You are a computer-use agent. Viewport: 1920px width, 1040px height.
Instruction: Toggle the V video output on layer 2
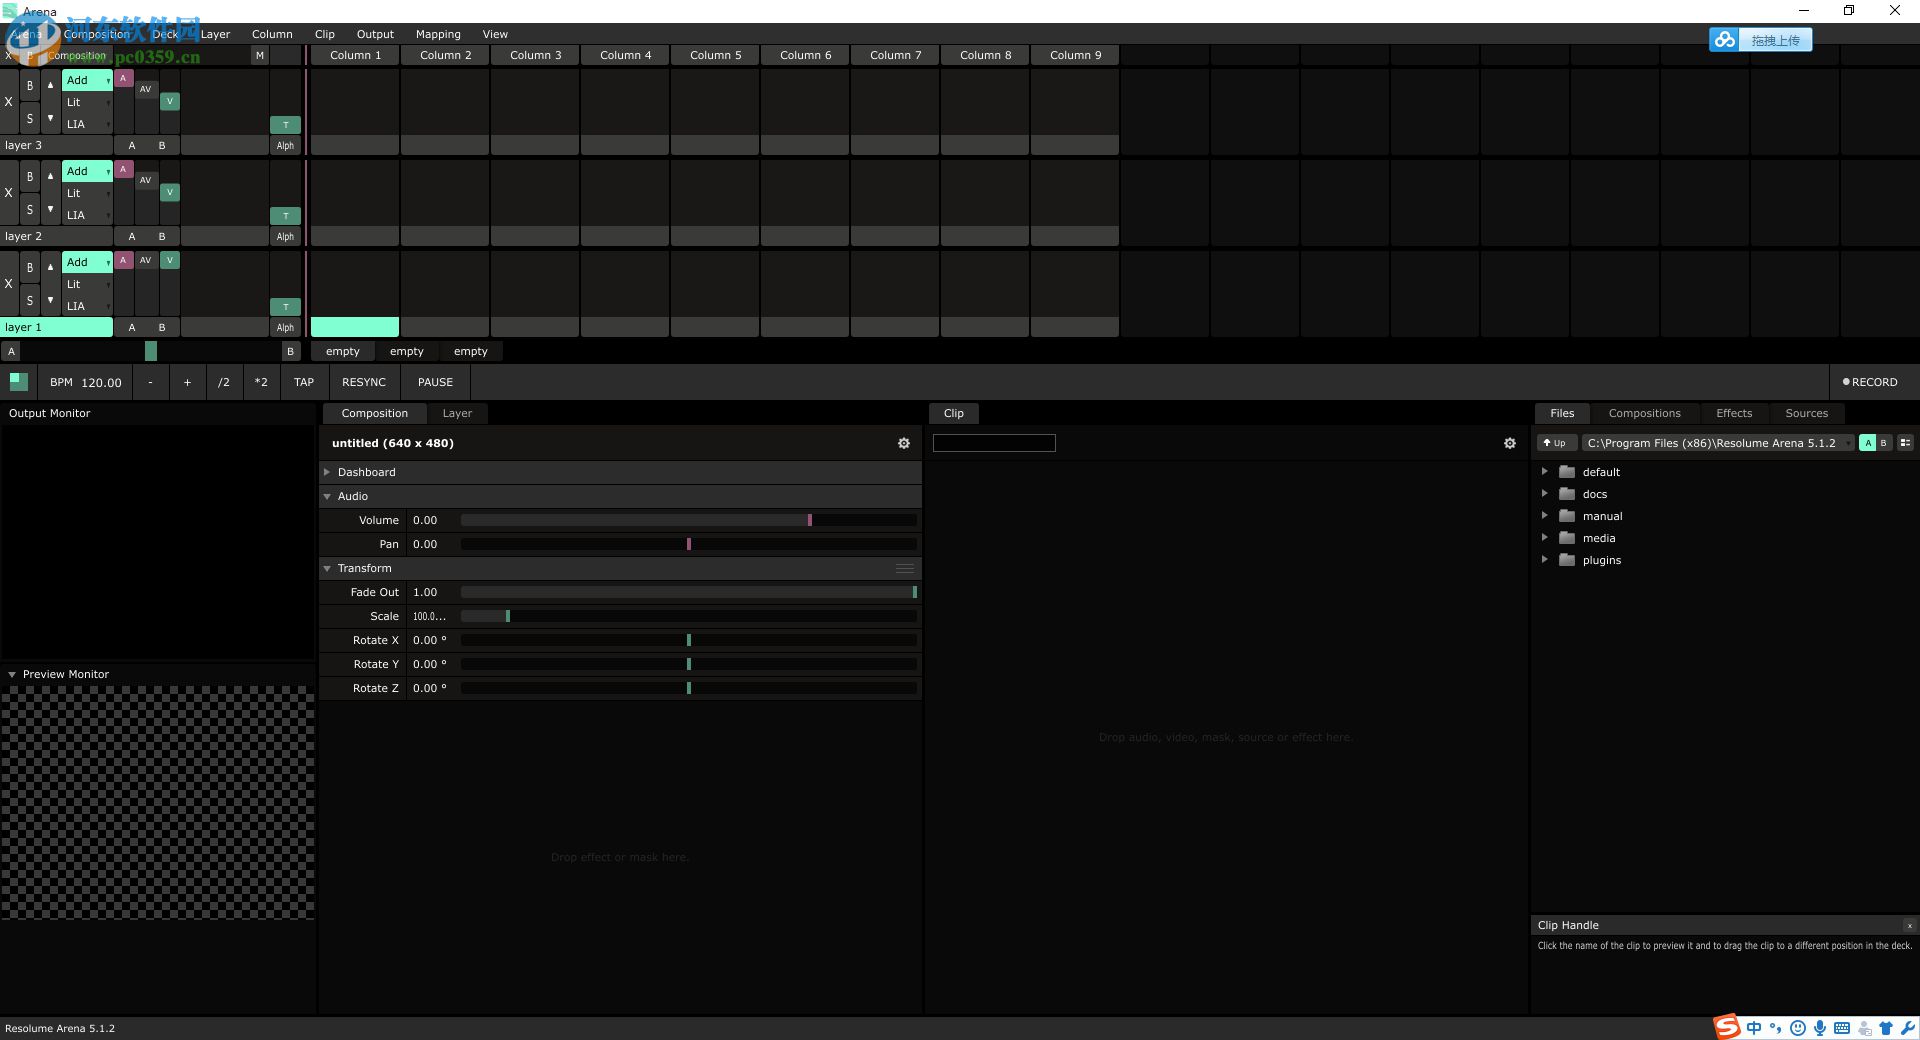tap(170, 192)
